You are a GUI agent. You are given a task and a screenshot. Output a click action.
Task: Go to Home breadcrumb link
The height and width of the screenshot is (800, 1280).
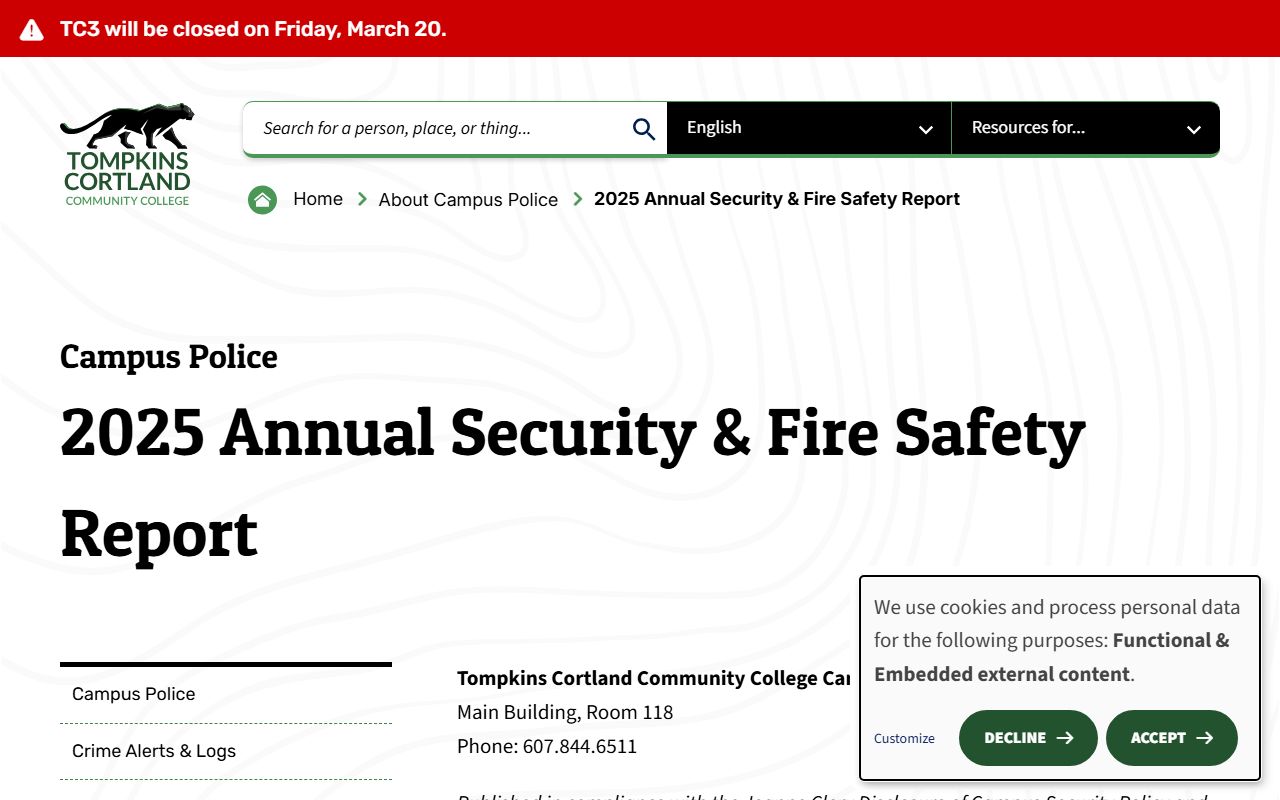318,199
